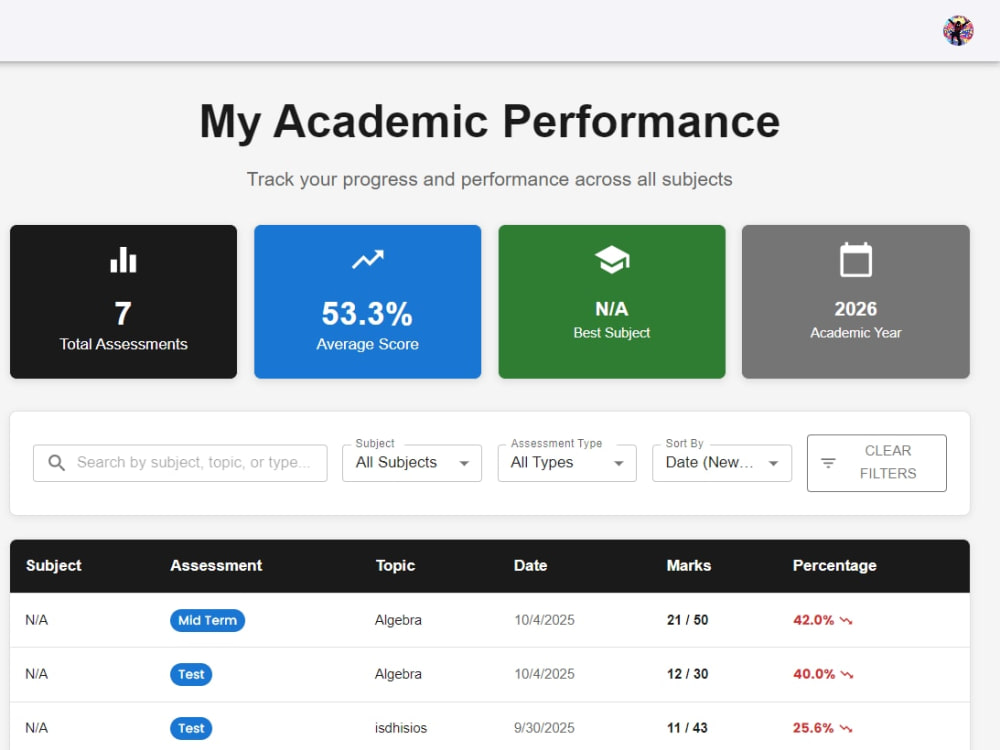1000x750 pixels.
Task: Click the Marks column header
Action: [689, 566]
